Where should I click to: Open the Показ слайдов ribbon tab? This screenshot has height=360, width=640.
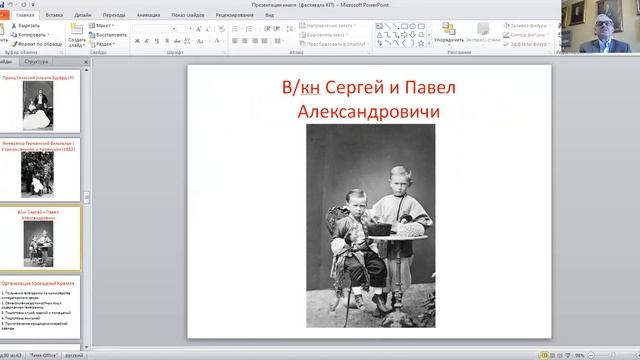[x=188, y=15]
